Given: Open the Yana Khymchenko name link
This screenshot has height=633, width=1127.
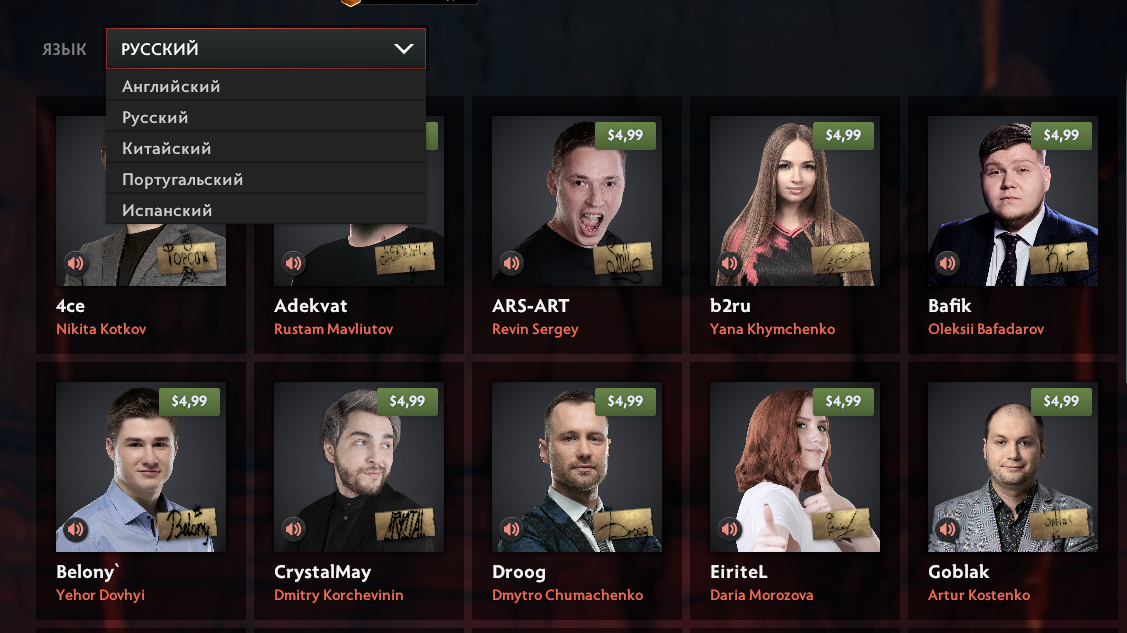Looking at the screenshot, I should coord(772,329).
